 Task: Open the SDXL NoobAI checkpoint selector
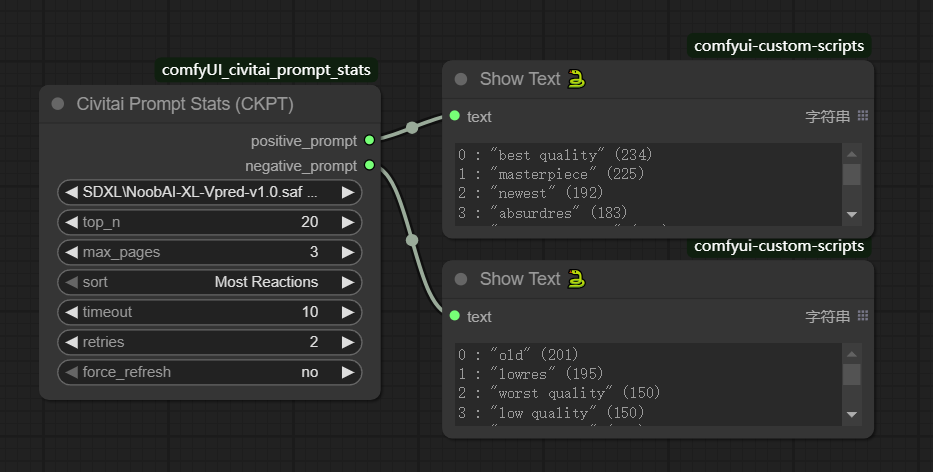pos(209,192)
